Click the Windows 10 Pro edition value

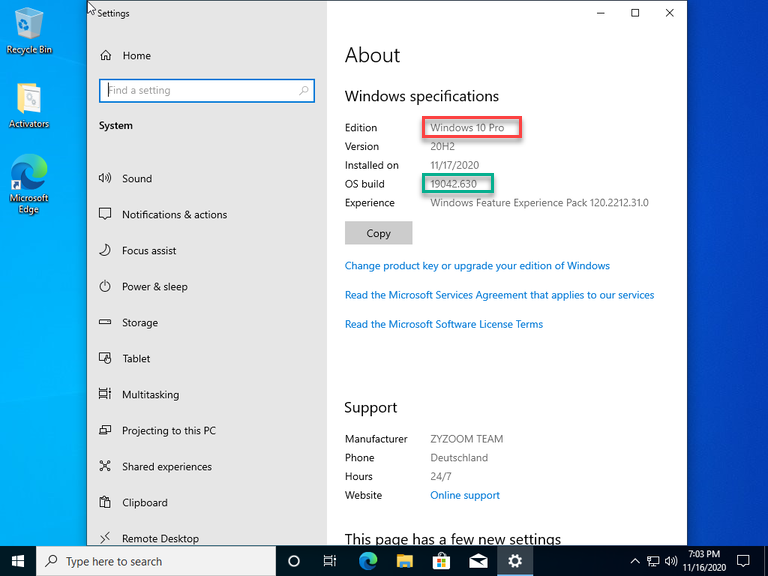tap(467, 127)
